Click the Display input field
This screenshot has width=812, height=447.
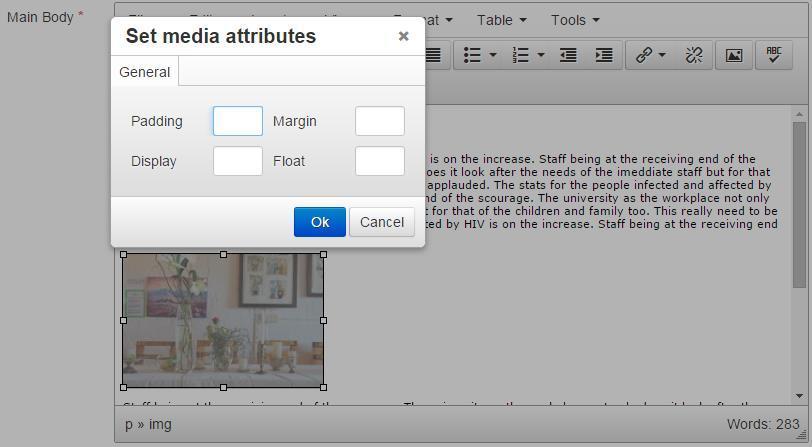pos(238,161)
